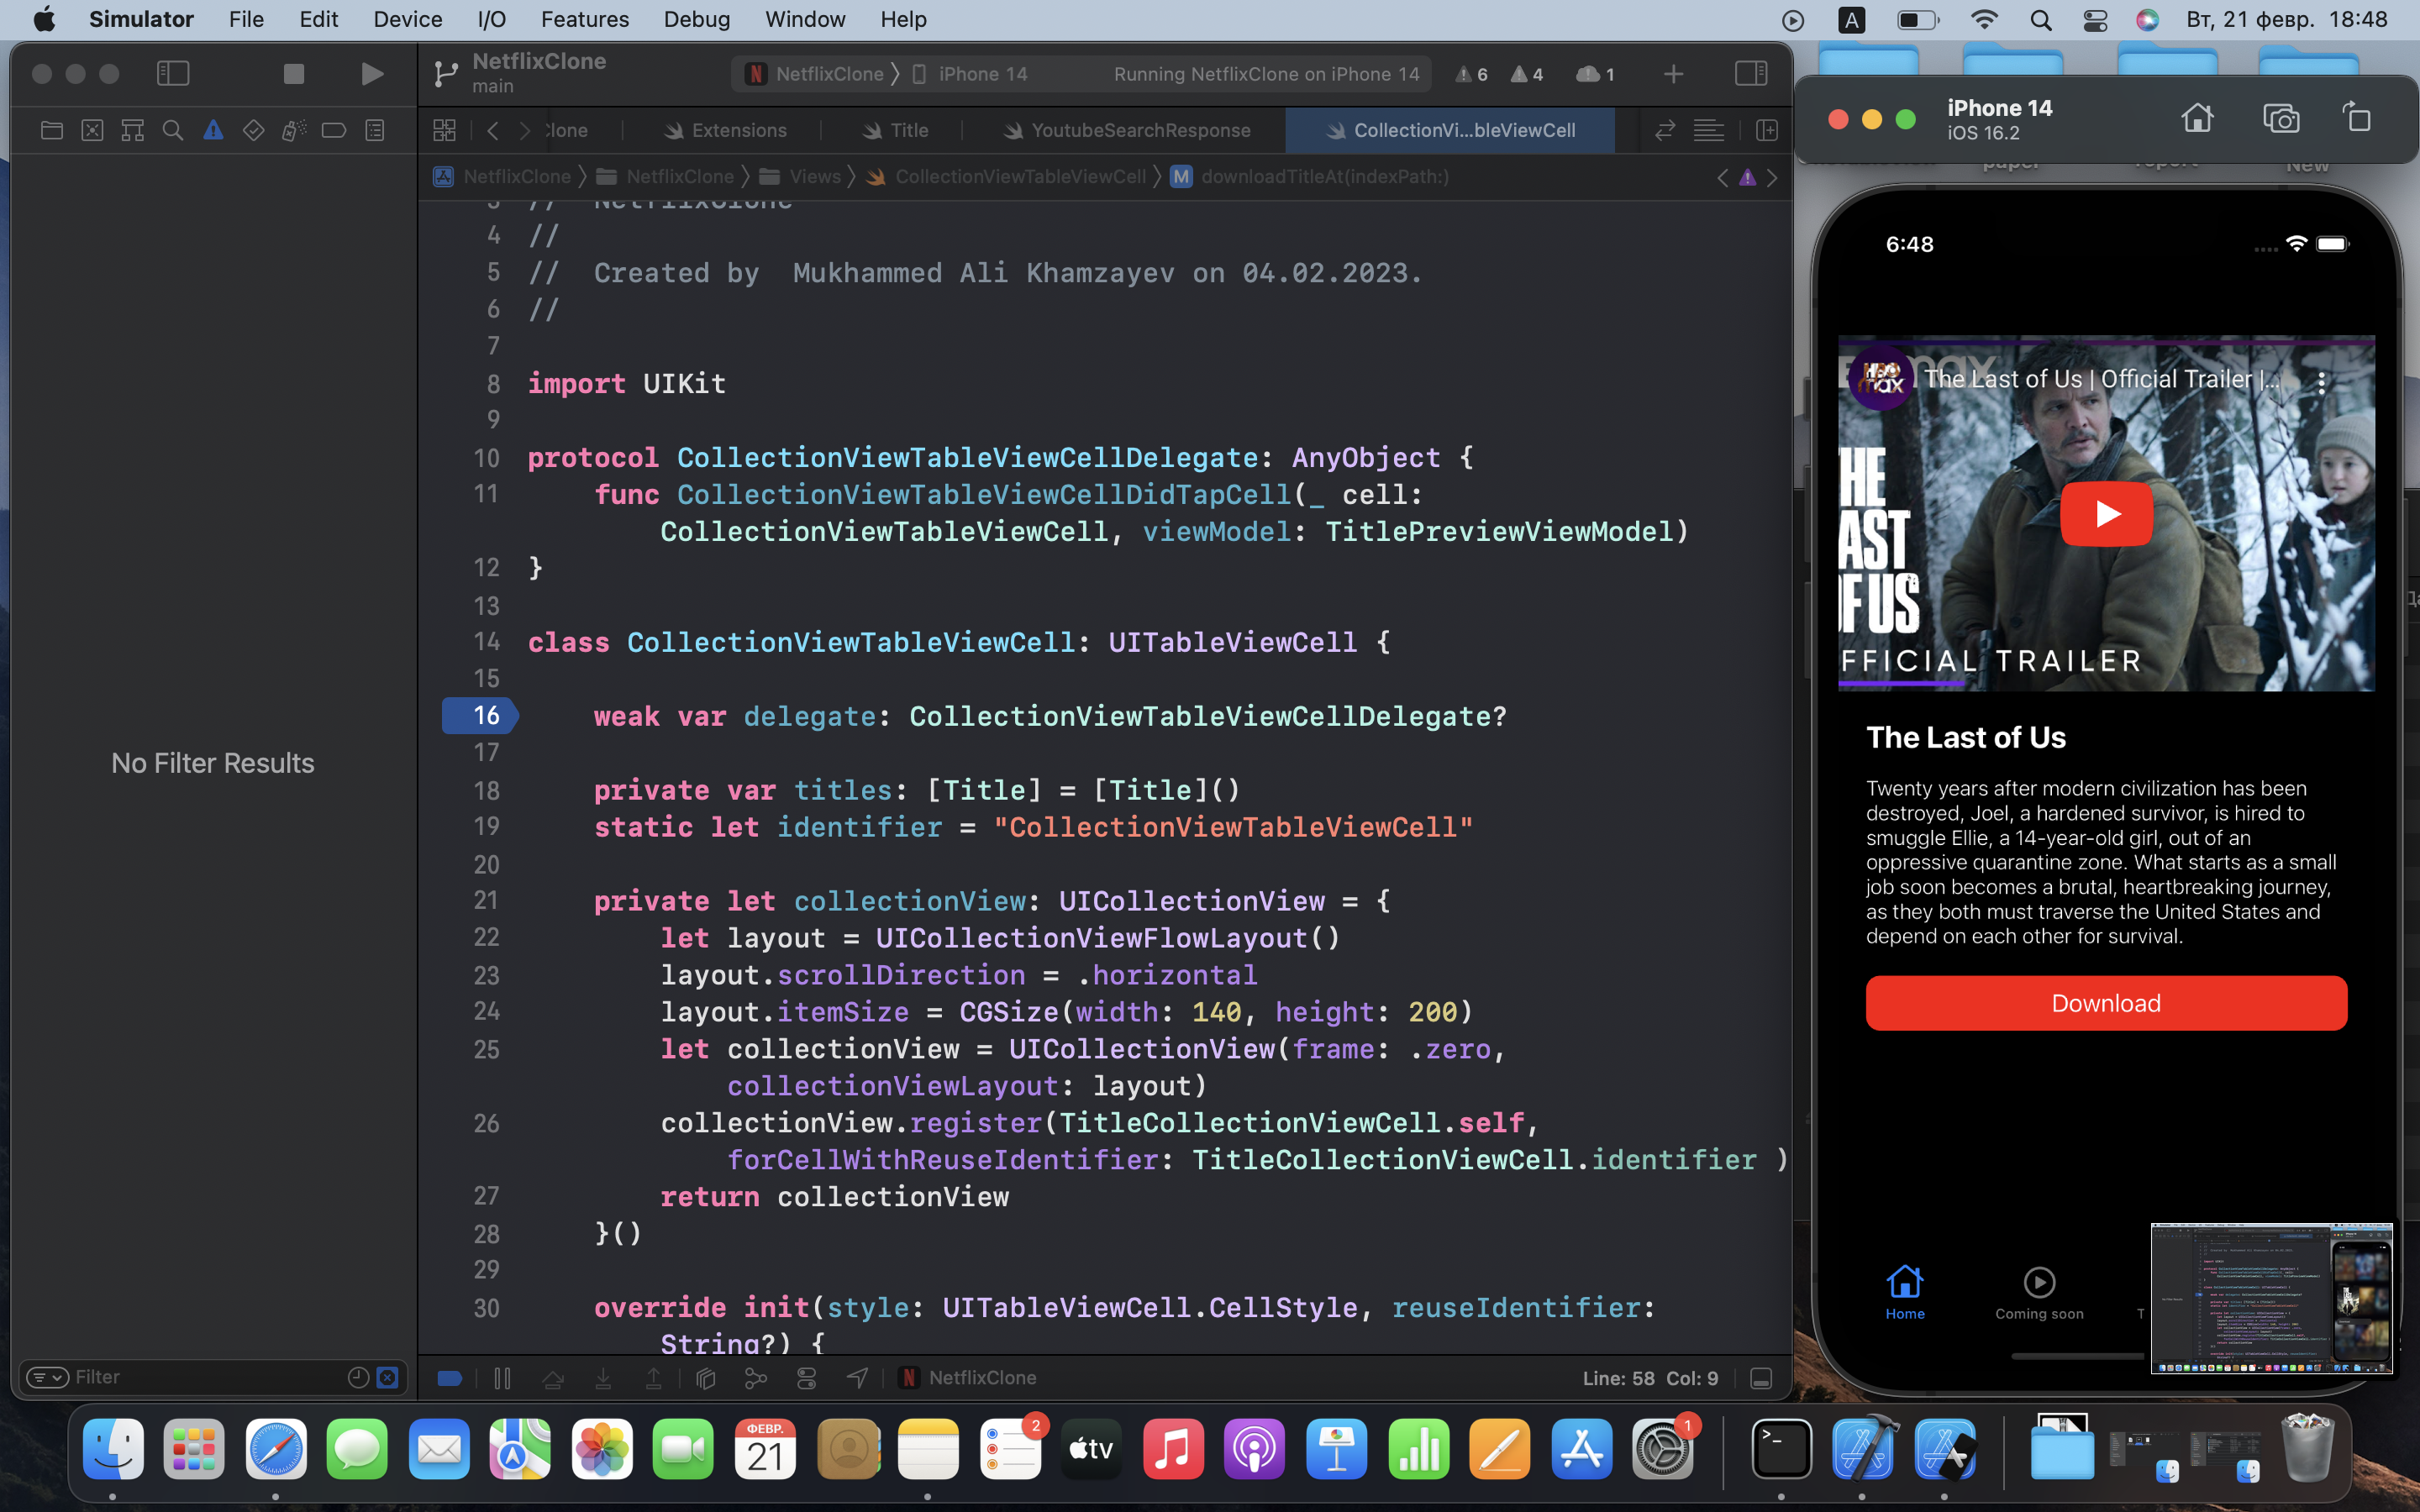Tap the Coming soon tab in simulator
This screenshot has height=1512, width=2420.
point(2039,1292)
